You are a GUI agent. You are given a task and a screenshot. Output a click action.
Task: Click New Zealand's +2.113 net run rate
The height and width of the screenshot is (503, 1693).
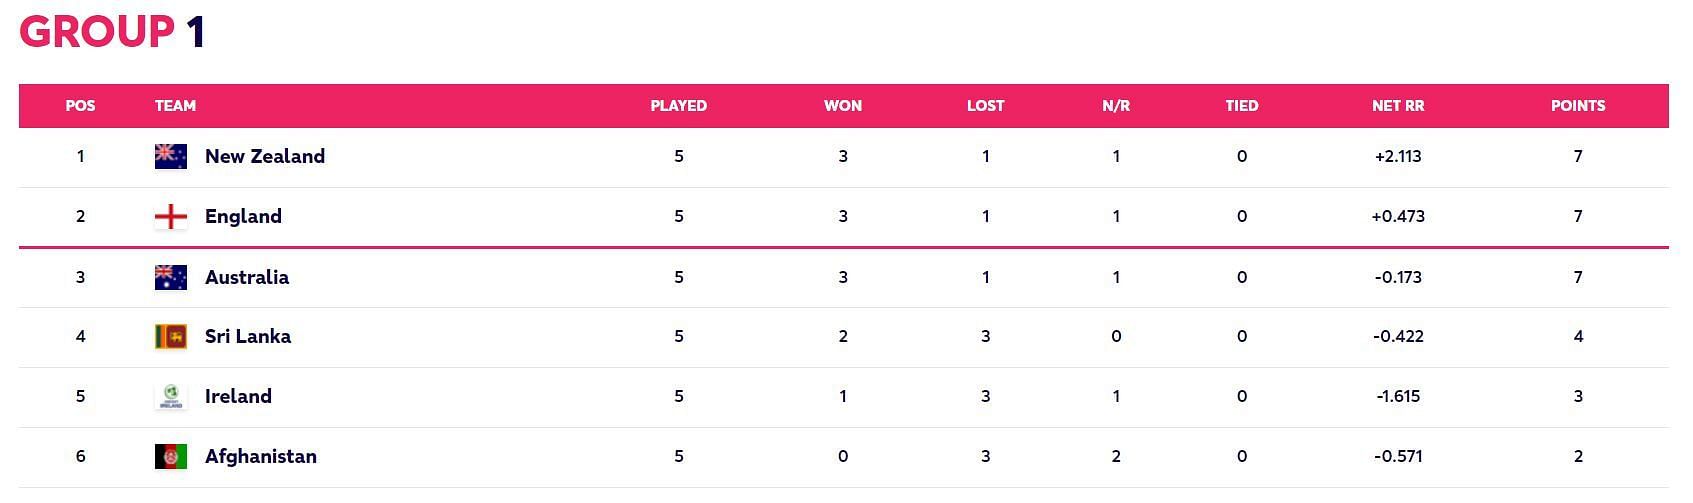point(1397,156)
